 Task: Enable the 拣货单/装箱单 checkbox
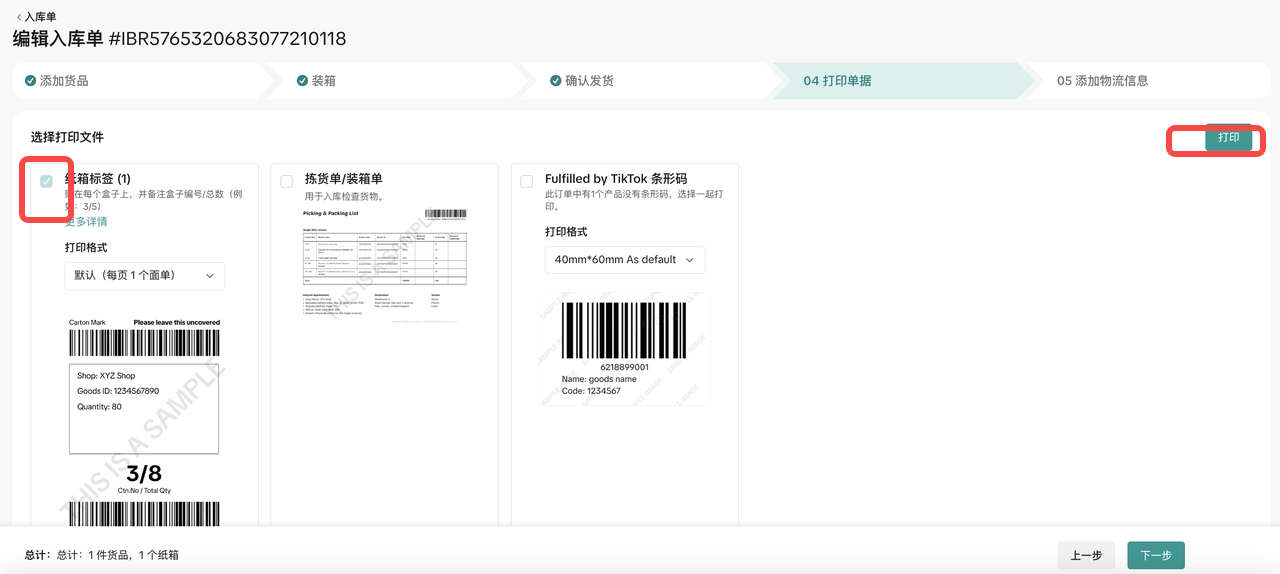click(287, 181)
